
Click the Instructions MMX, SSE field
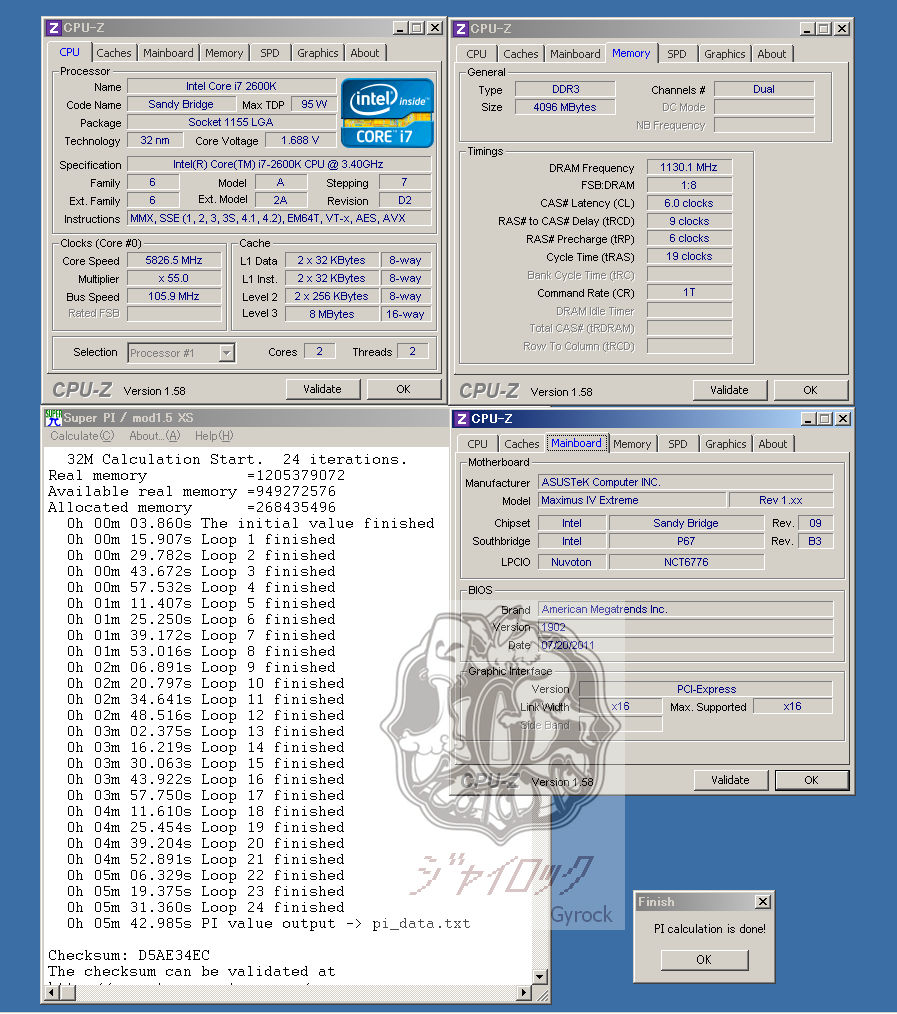pos(279,219)
